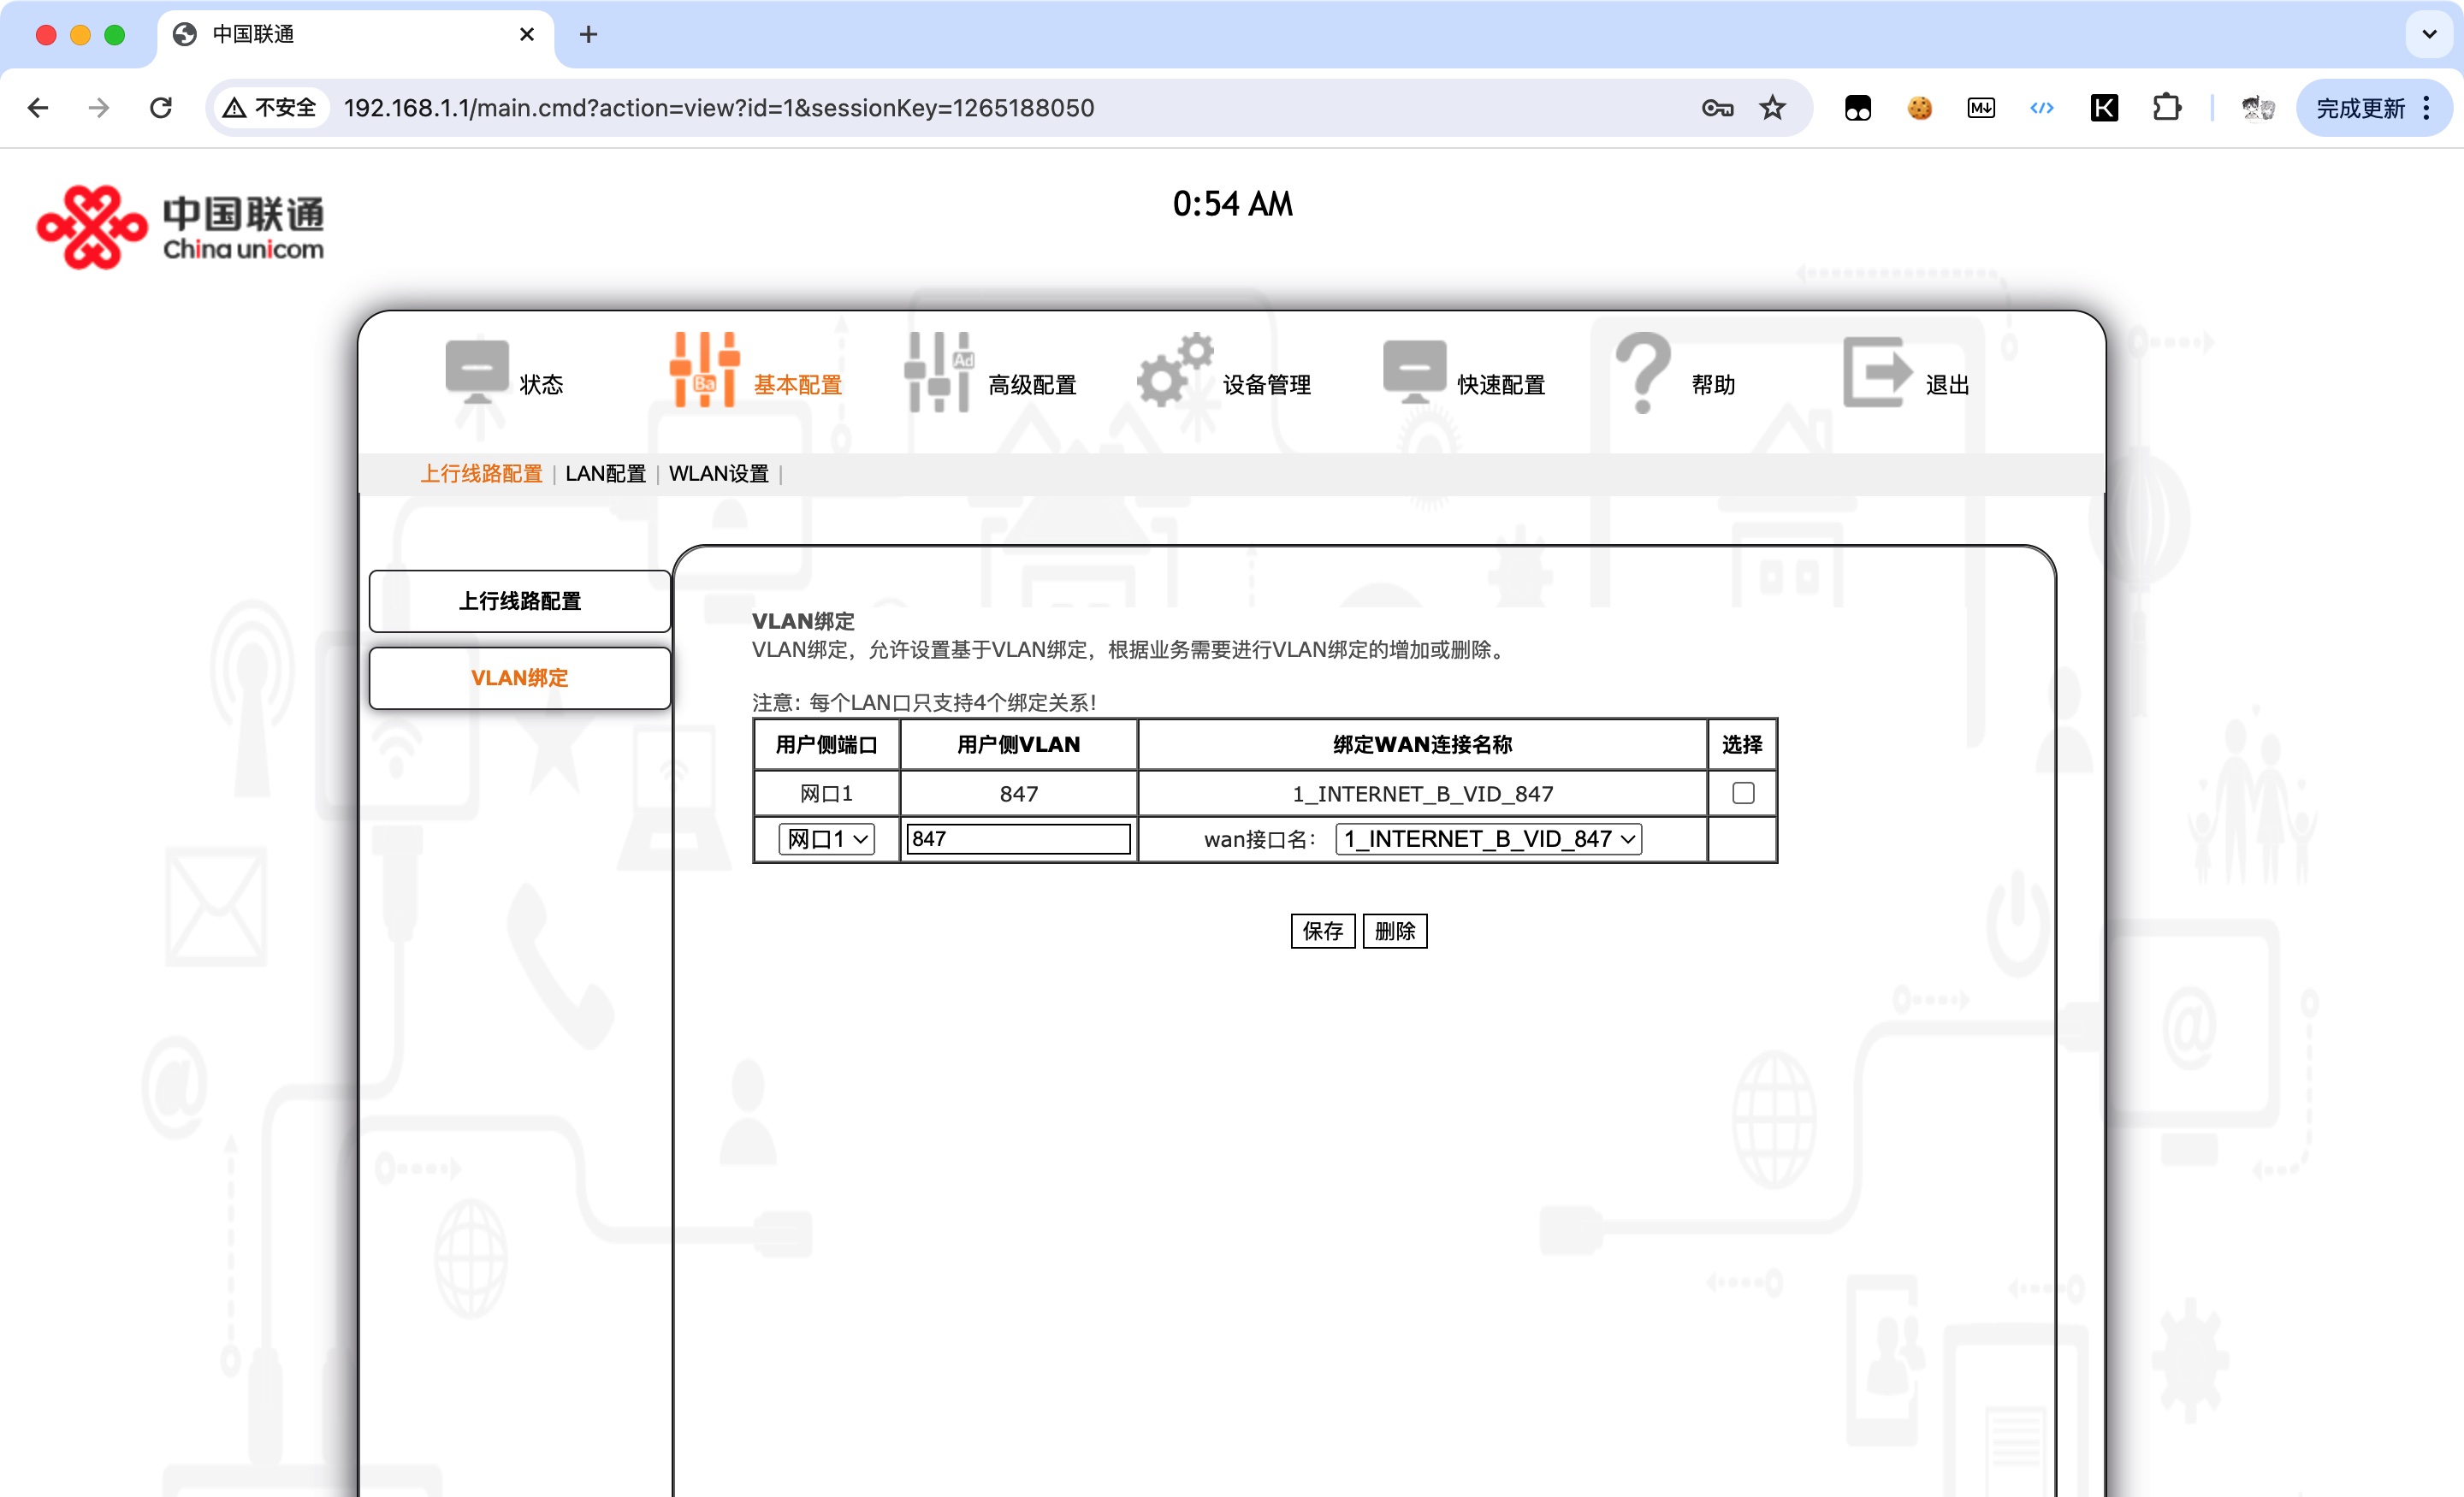This screenshot has width=2464, height=1497.
Task: Open the black K extension icon
Action: 2104,108
